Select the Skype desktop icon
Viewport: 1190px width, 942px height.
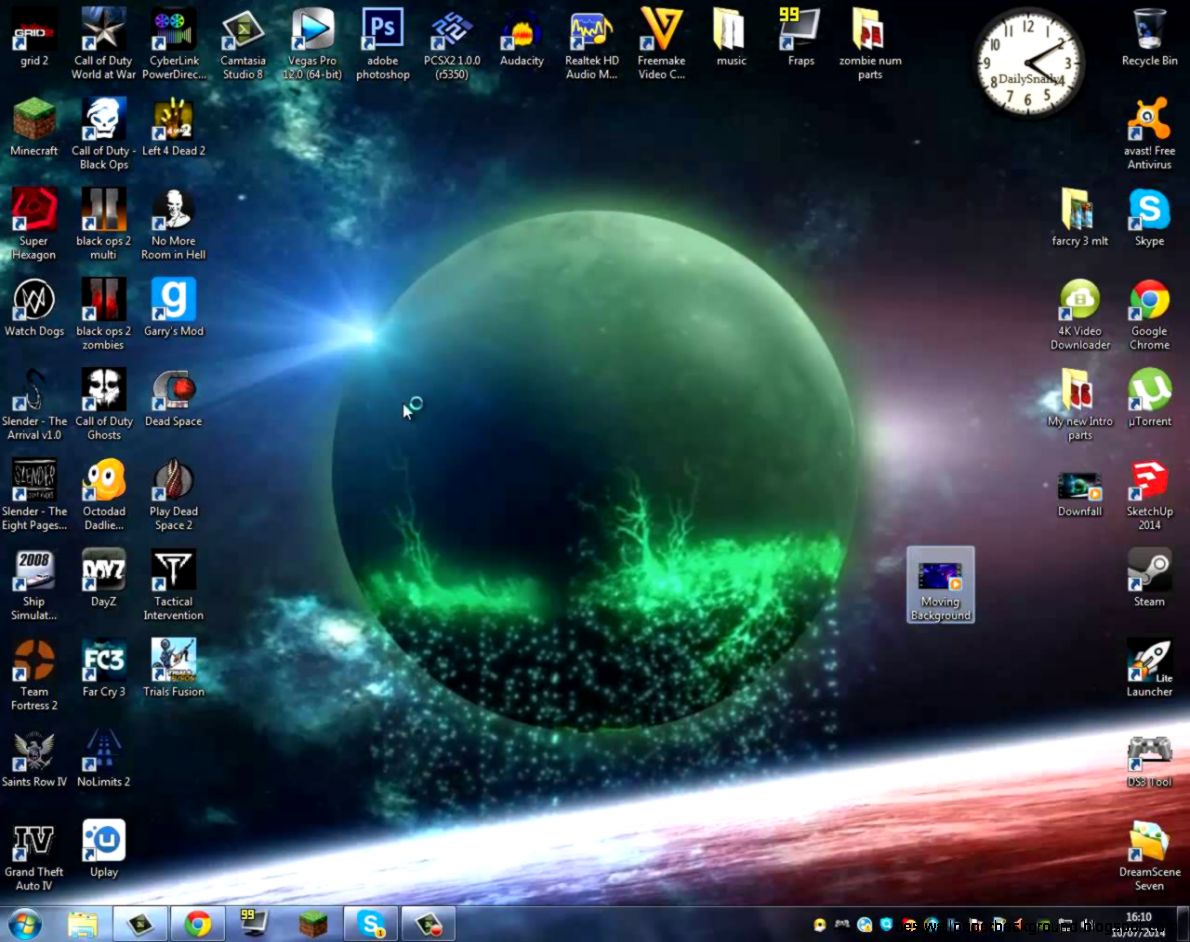coord(1149,217)
